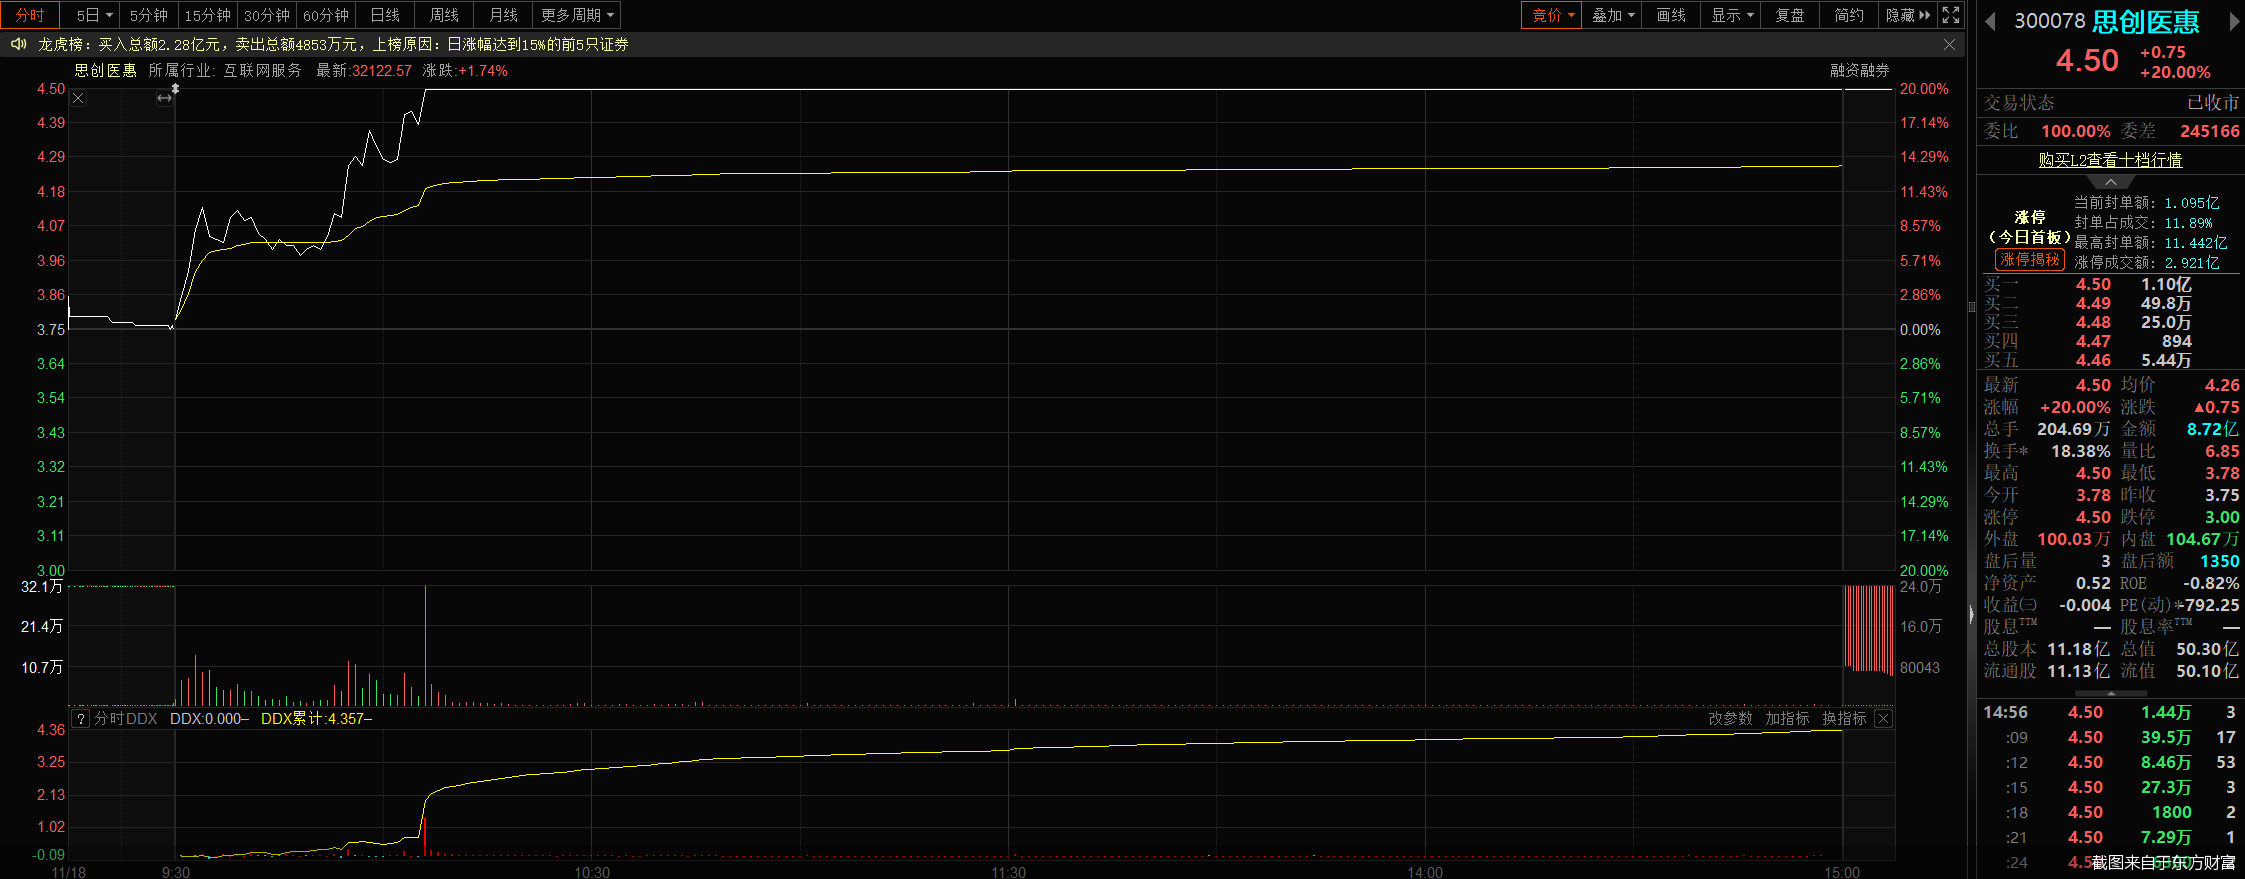Click the 购买L2查看十档行情 link

pos(2110,160)
